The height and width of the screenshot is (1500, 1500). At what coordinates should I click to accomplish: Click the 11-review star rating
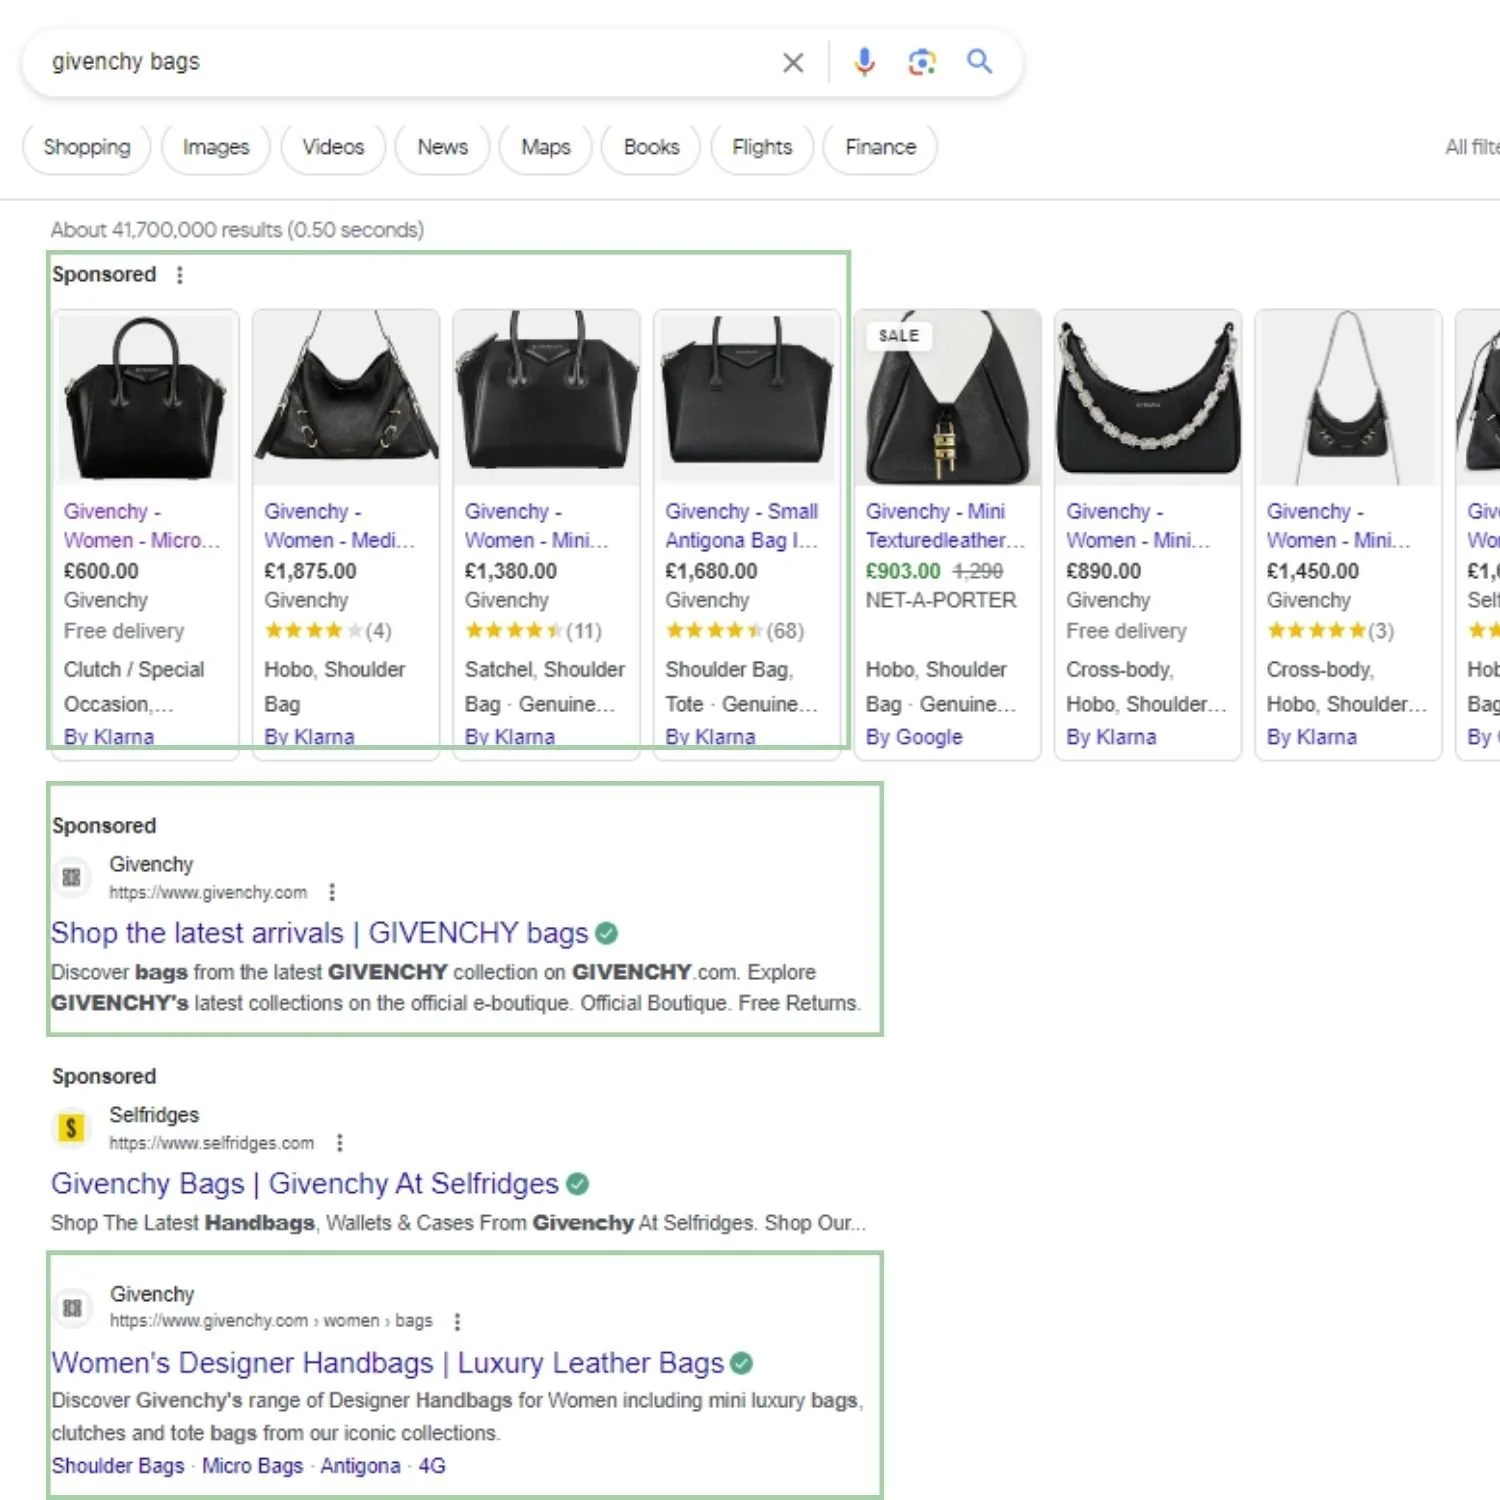tap(533, 631)
